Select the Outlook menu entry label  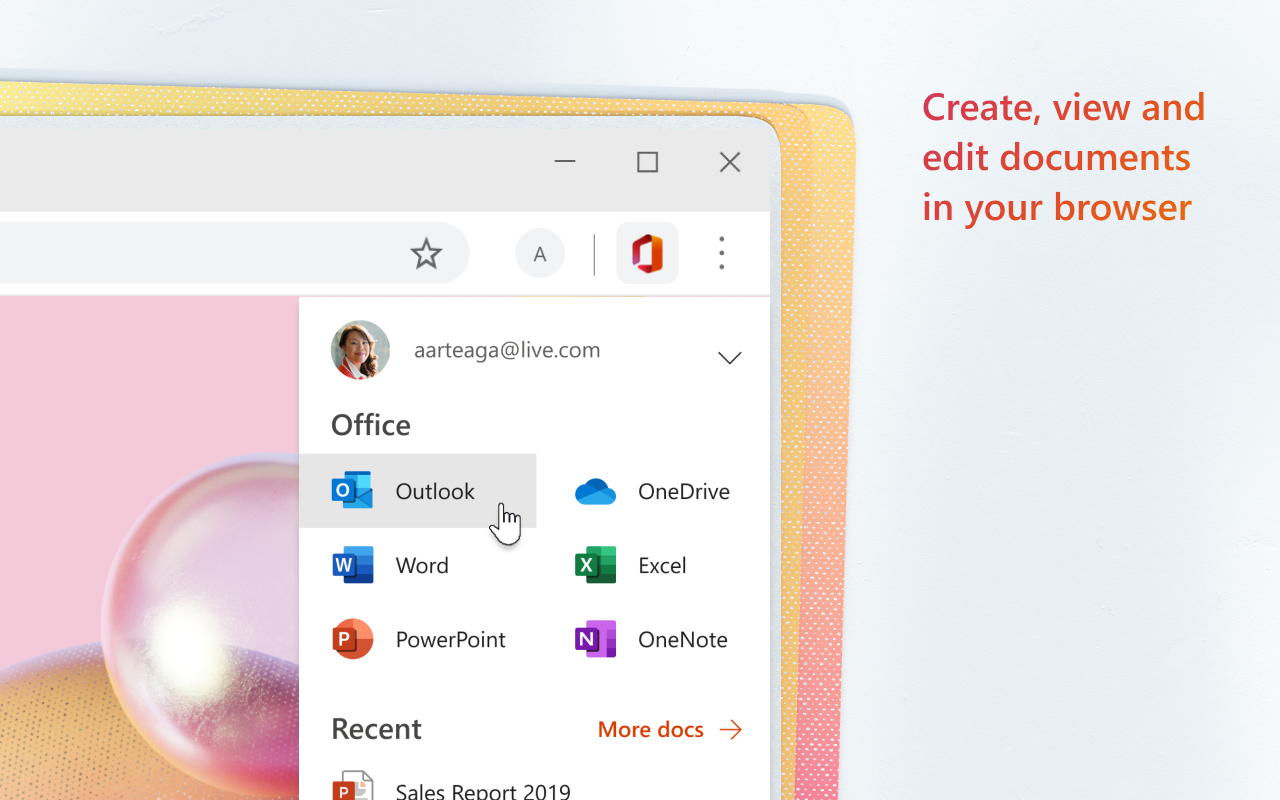(x=435, y=491)
